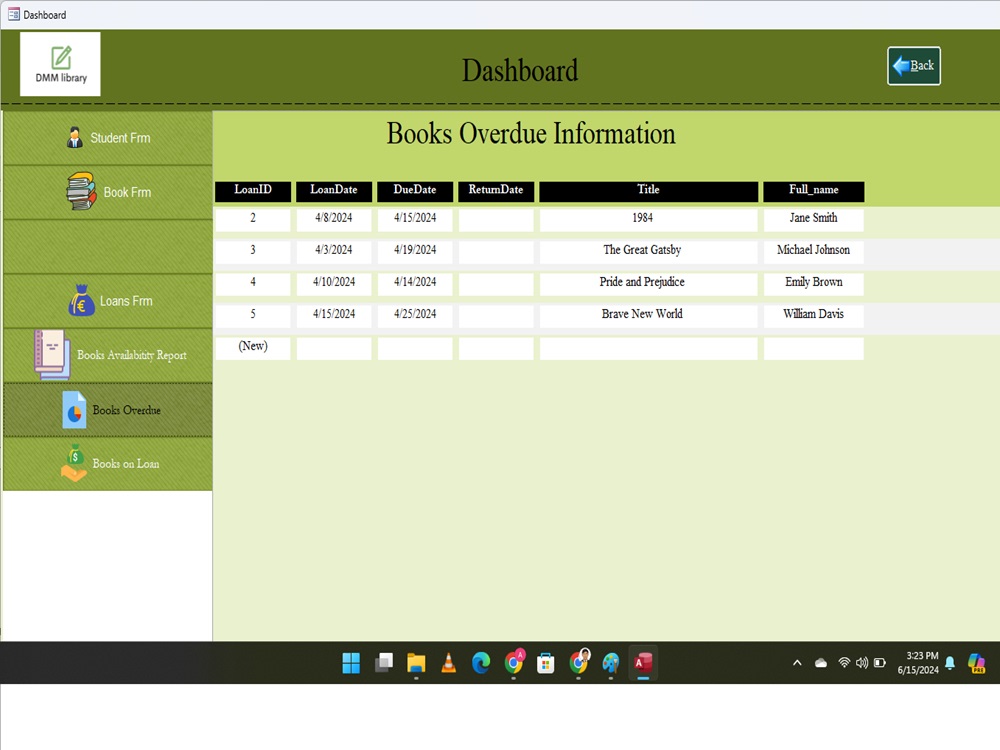Click The Great Gatsby title cell

[649, 251]
